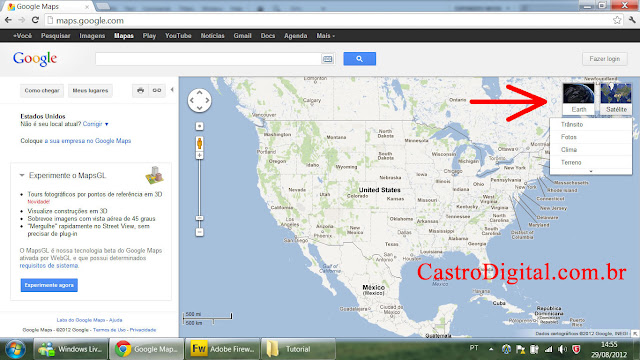Open Windows Live taskbar item
The height and width of the screenshot is (360, 640).
70,349
